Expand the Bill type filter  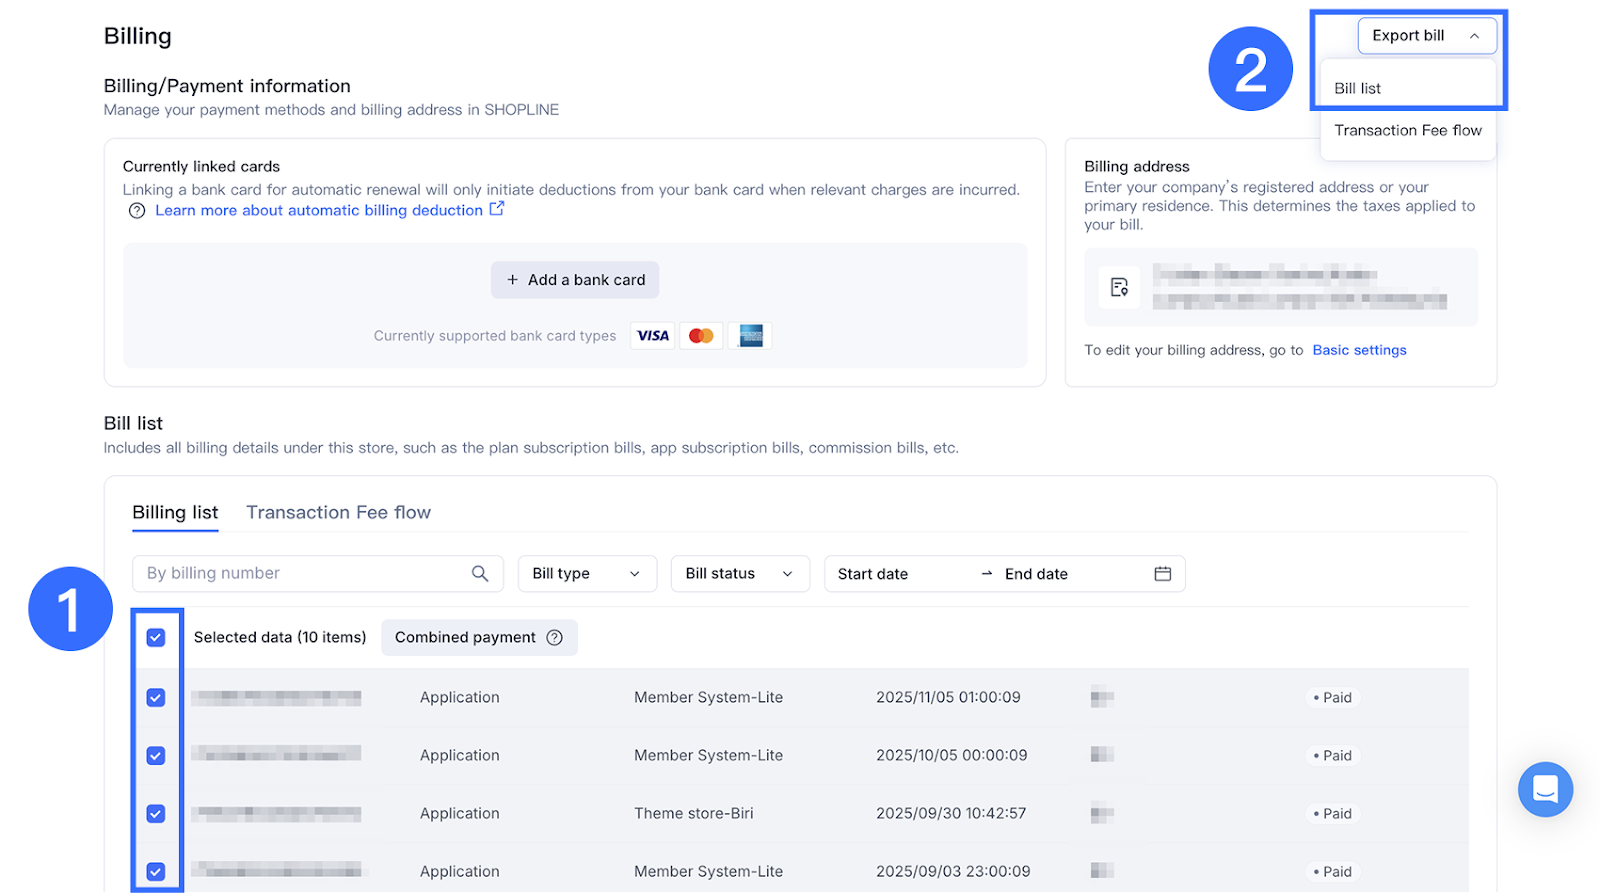tap(587, 574)
